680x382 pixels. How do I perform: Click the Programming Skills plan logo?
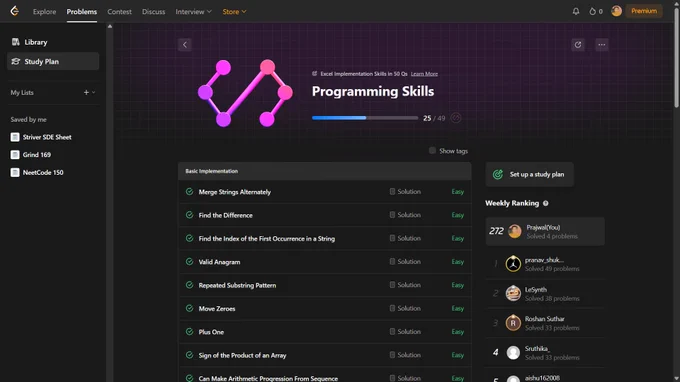pyautogui.click(x=245, y=93)
